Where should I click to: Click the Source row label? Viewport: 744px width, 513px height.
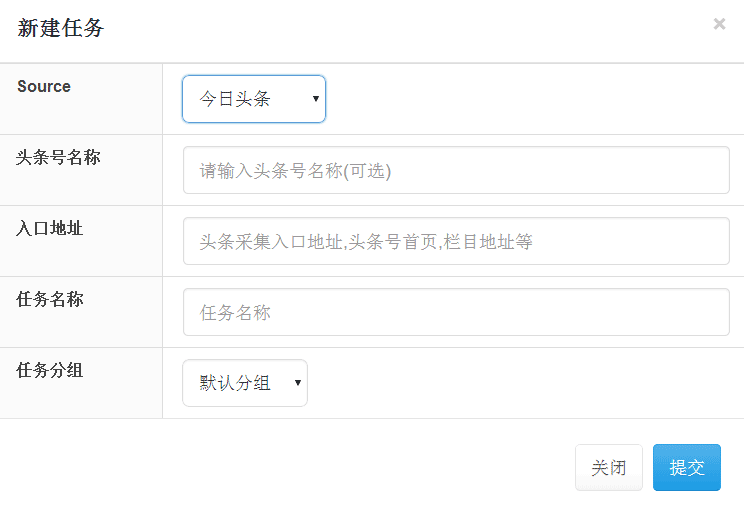pyautogui.click(x=44, y=86)
